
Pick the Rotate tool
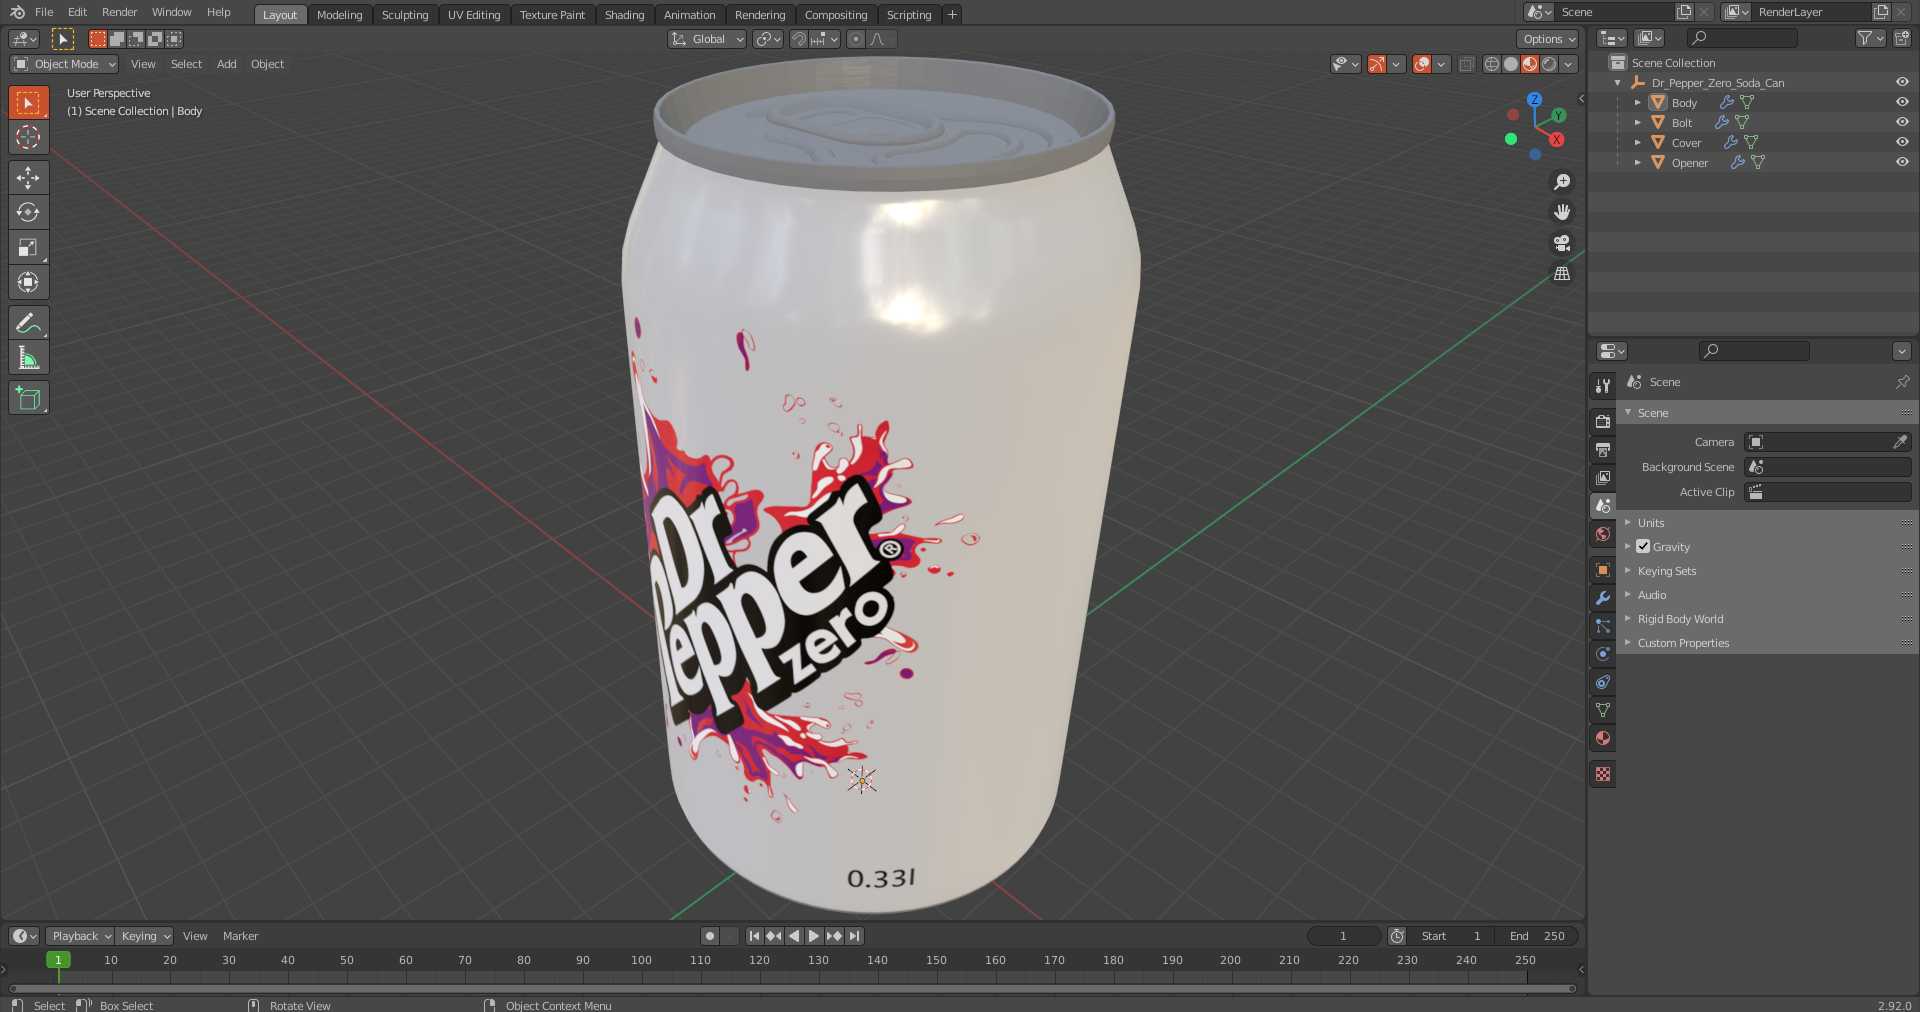[28, 212]
